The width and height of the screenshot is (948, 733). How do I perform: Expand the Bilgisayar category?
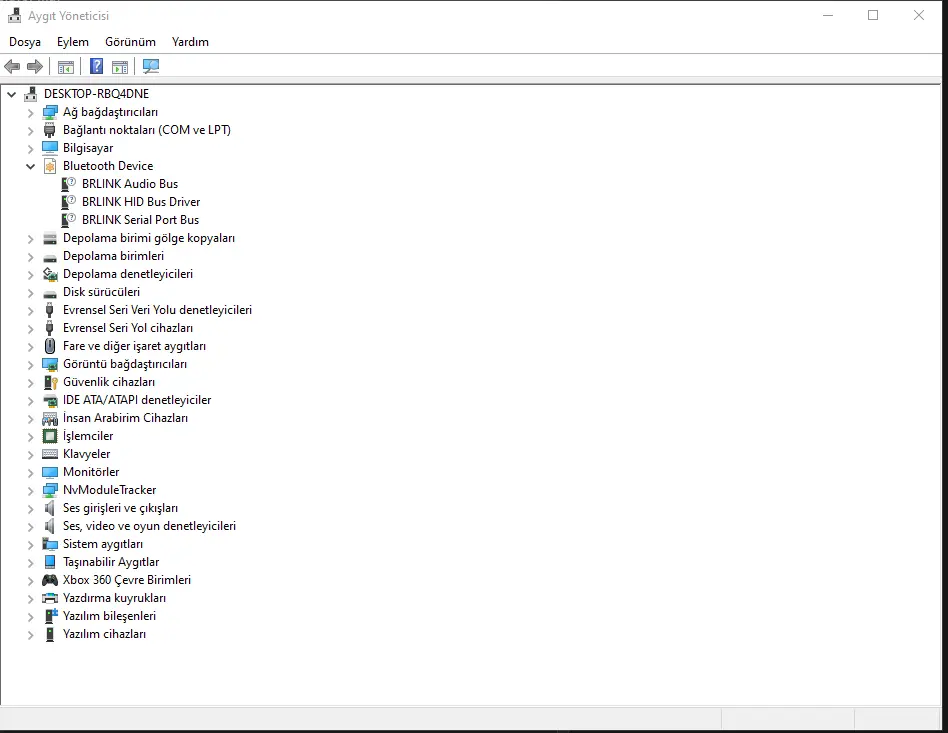30,149
